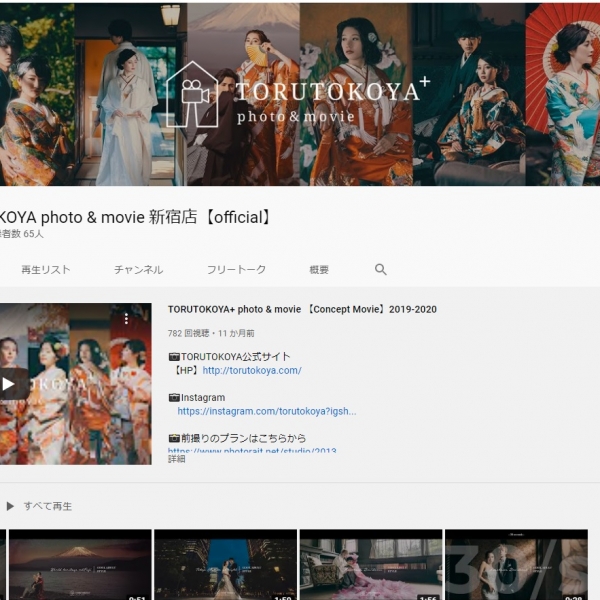This screenshot has width=600, height=600.
Task: Switch to the チャンネル tab
Action: tap(139, 270)
